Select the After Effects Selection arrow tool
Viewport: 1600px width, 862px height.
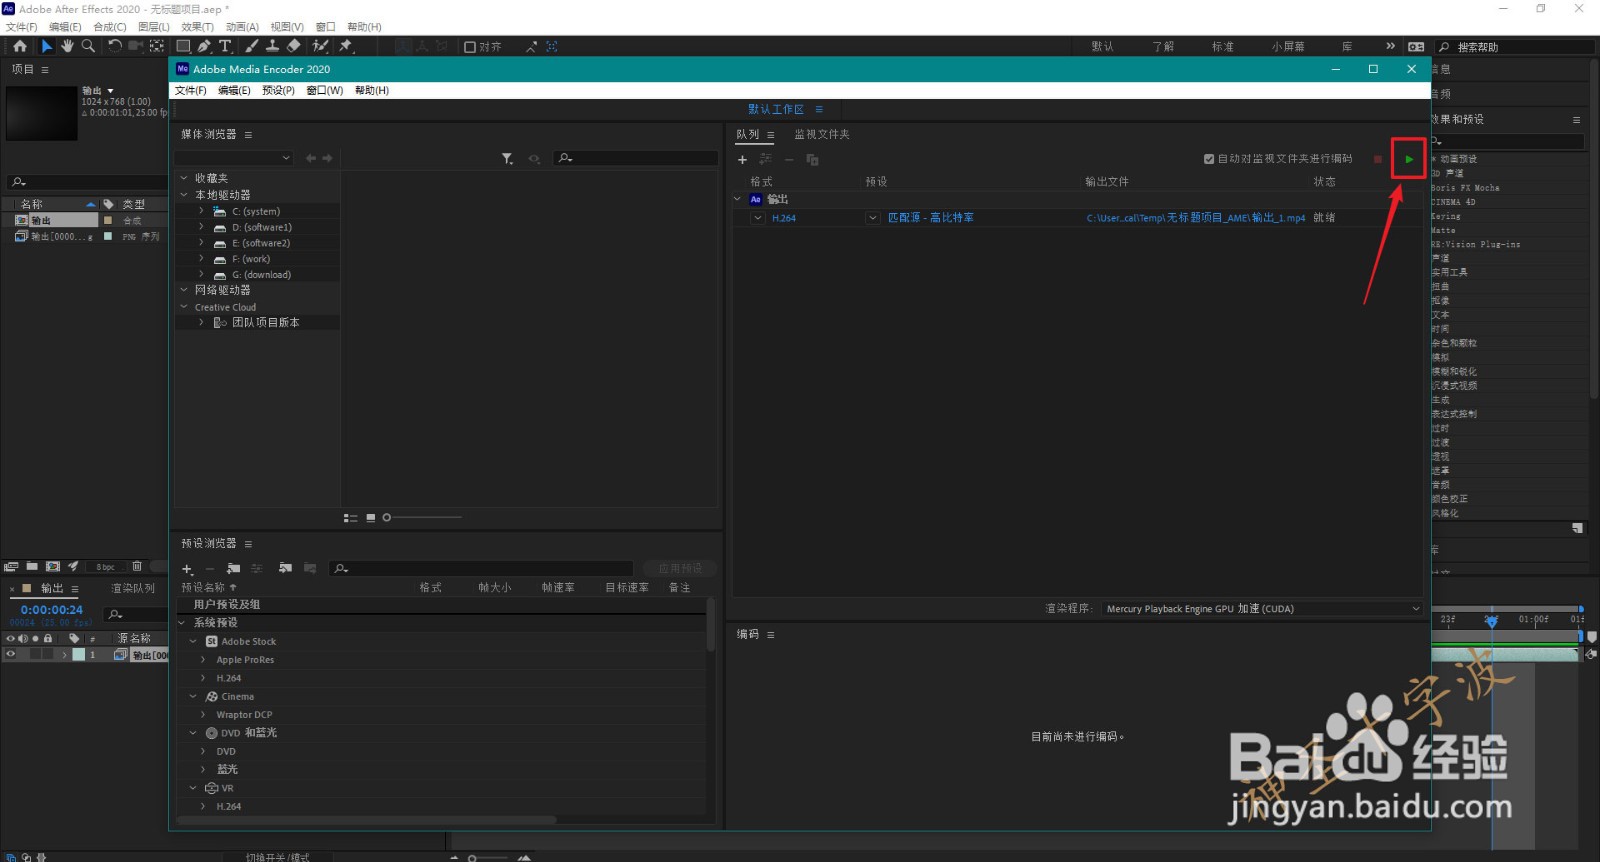(x=46, y=46)
